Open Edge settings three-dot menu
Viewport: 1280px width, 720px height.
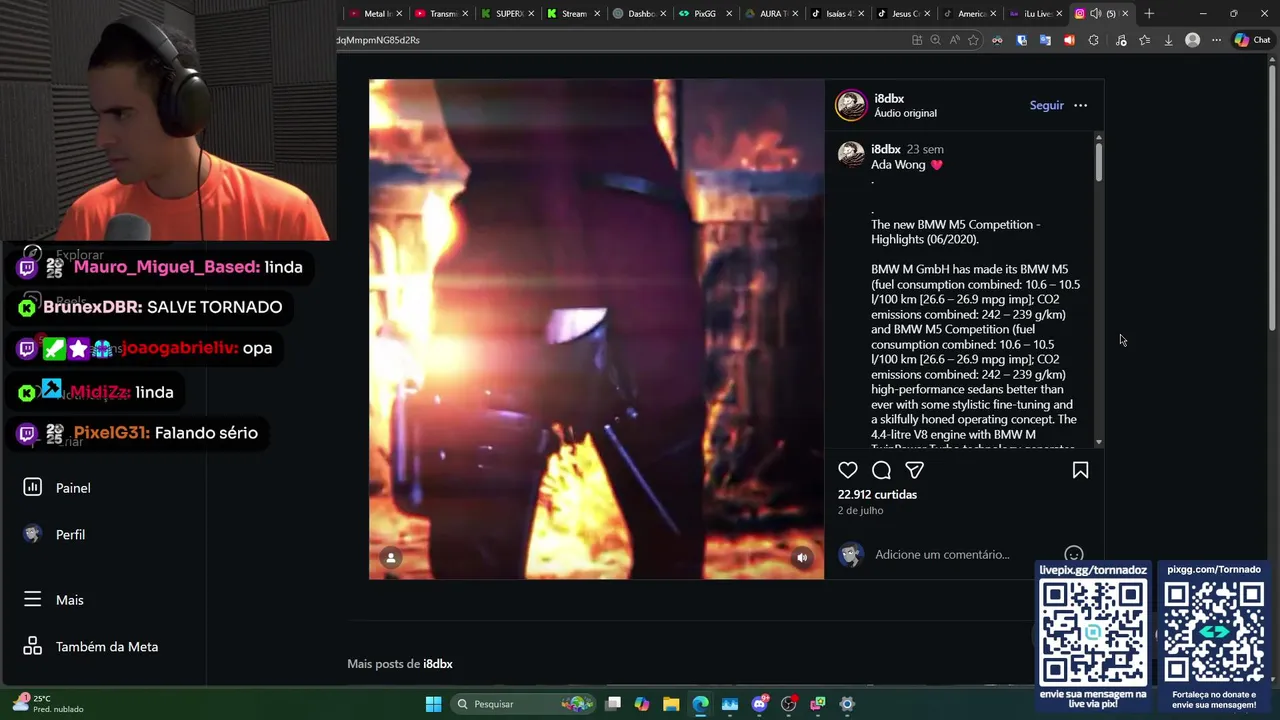pyautogui.click(x=1216, y=40)
